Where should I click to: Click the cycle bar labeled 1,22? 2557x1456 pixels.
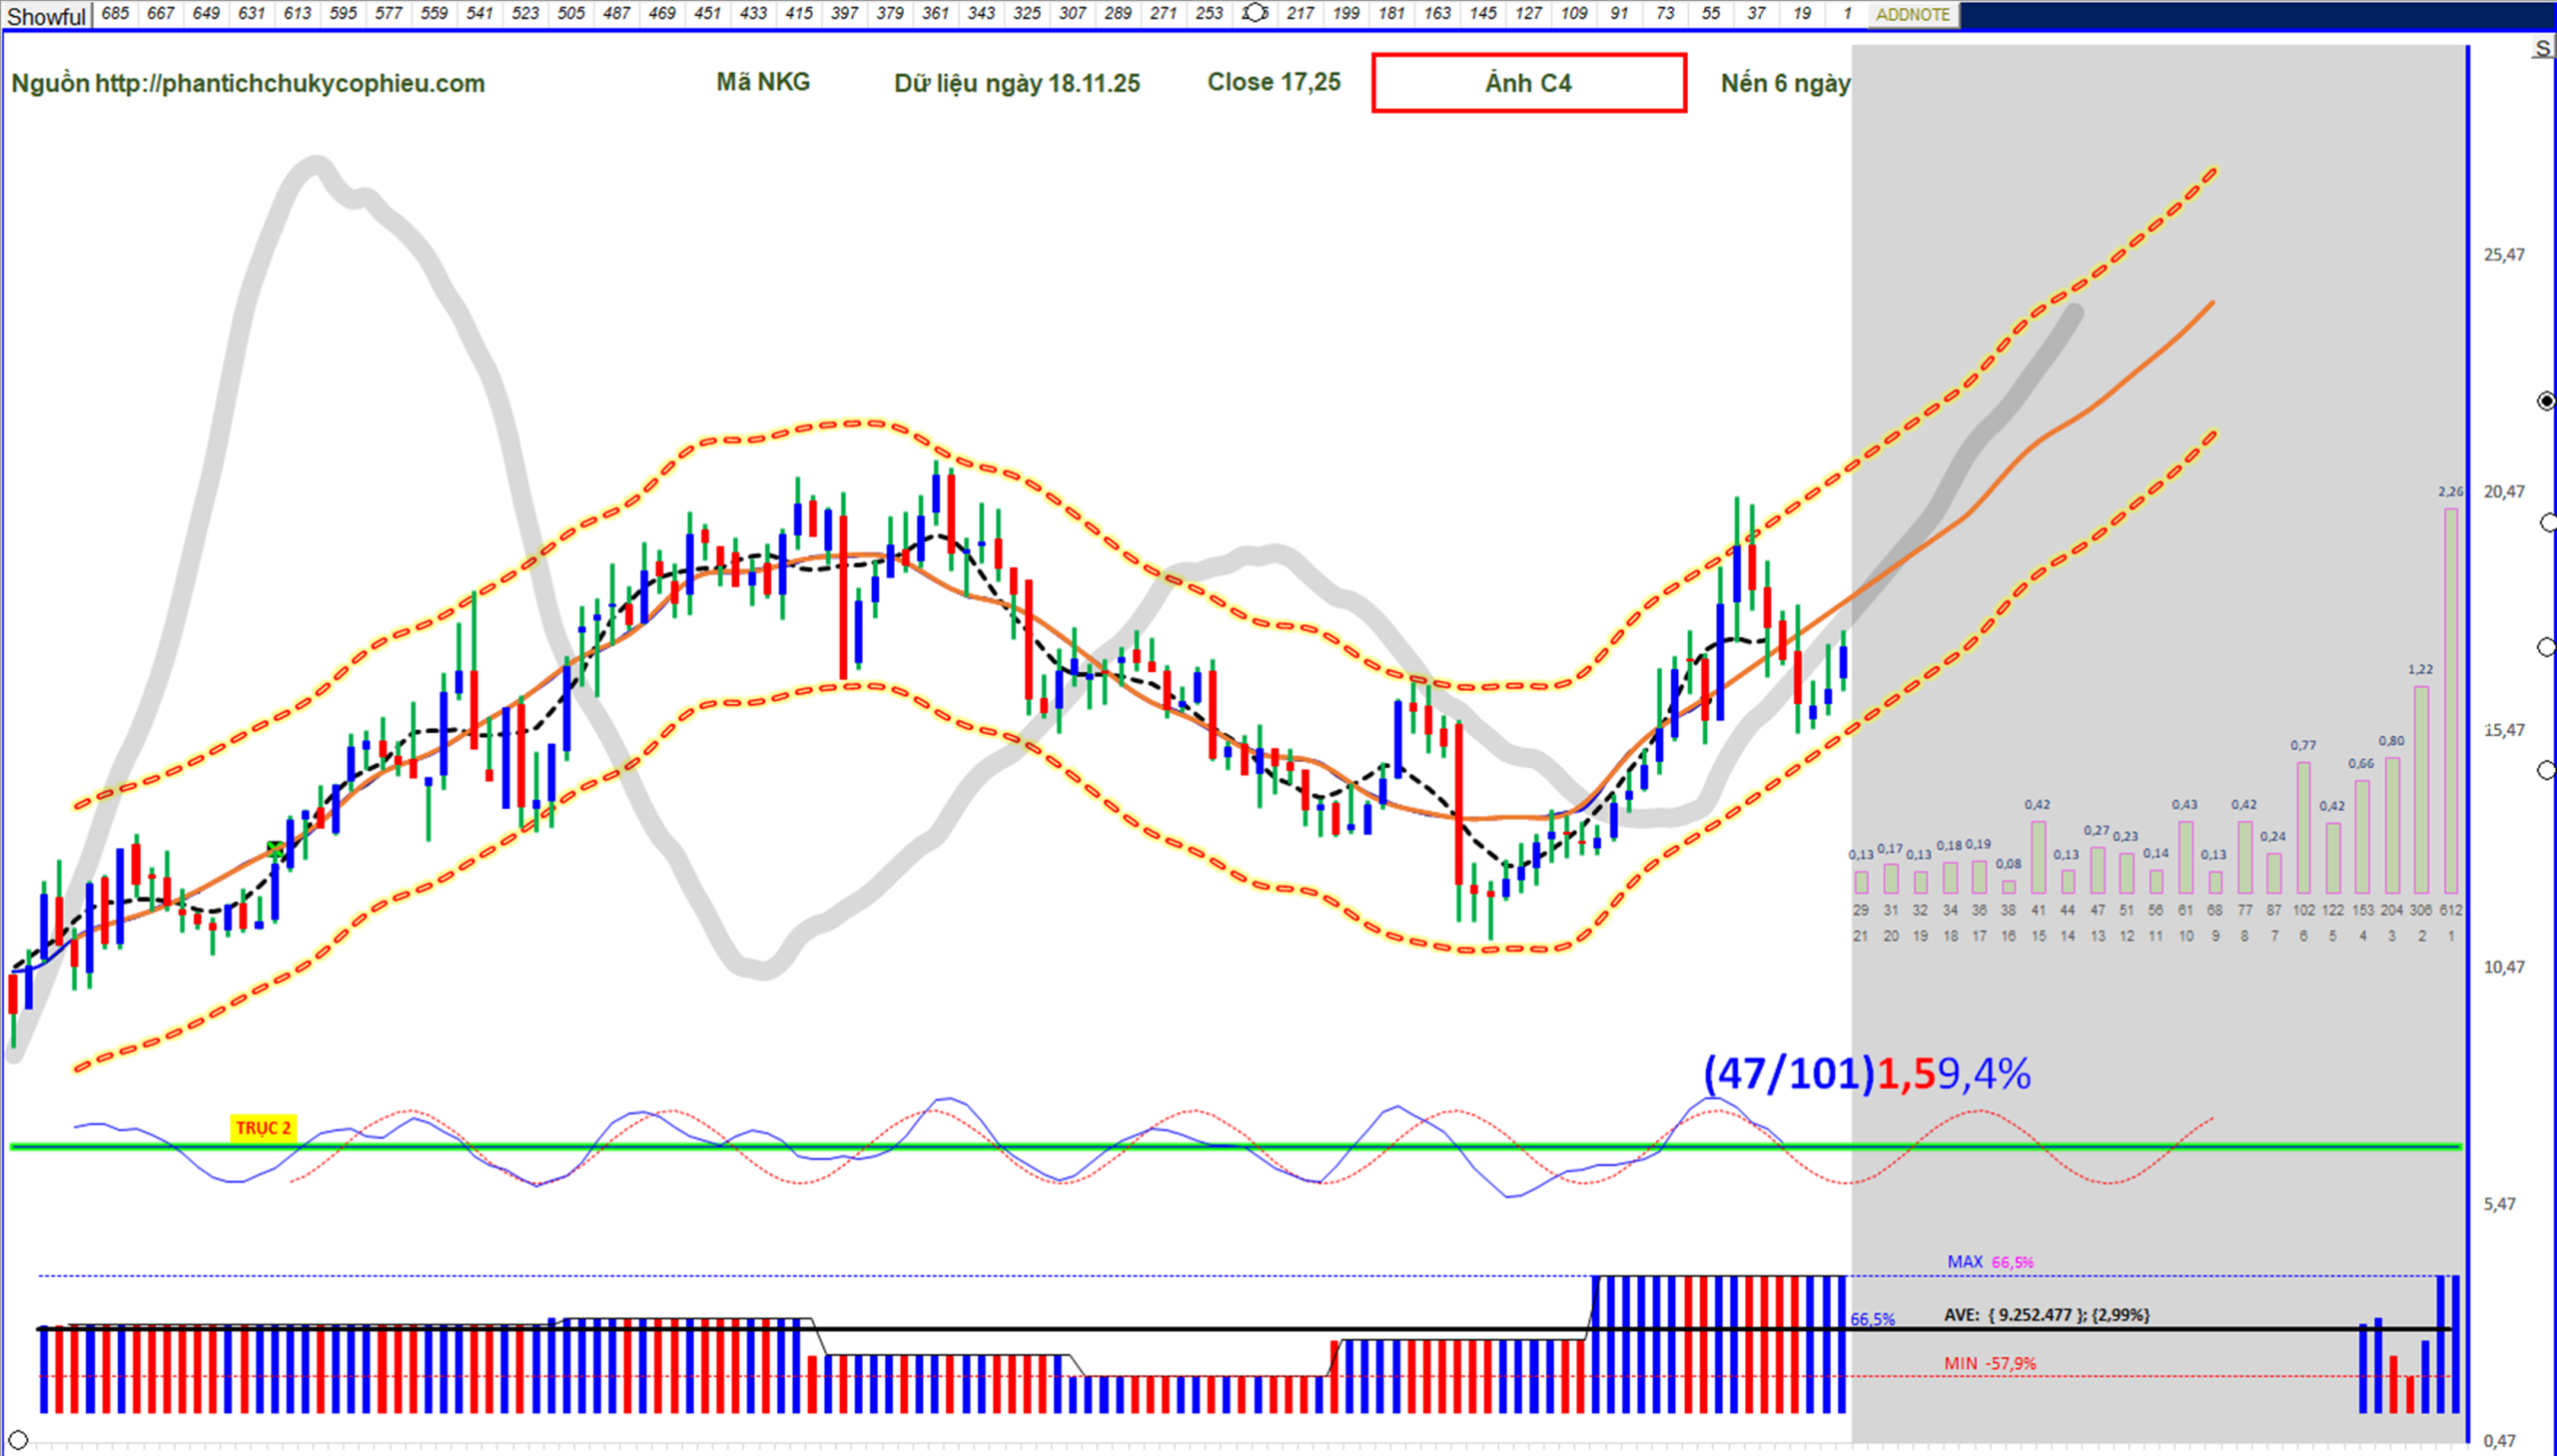click(2421, 788)
